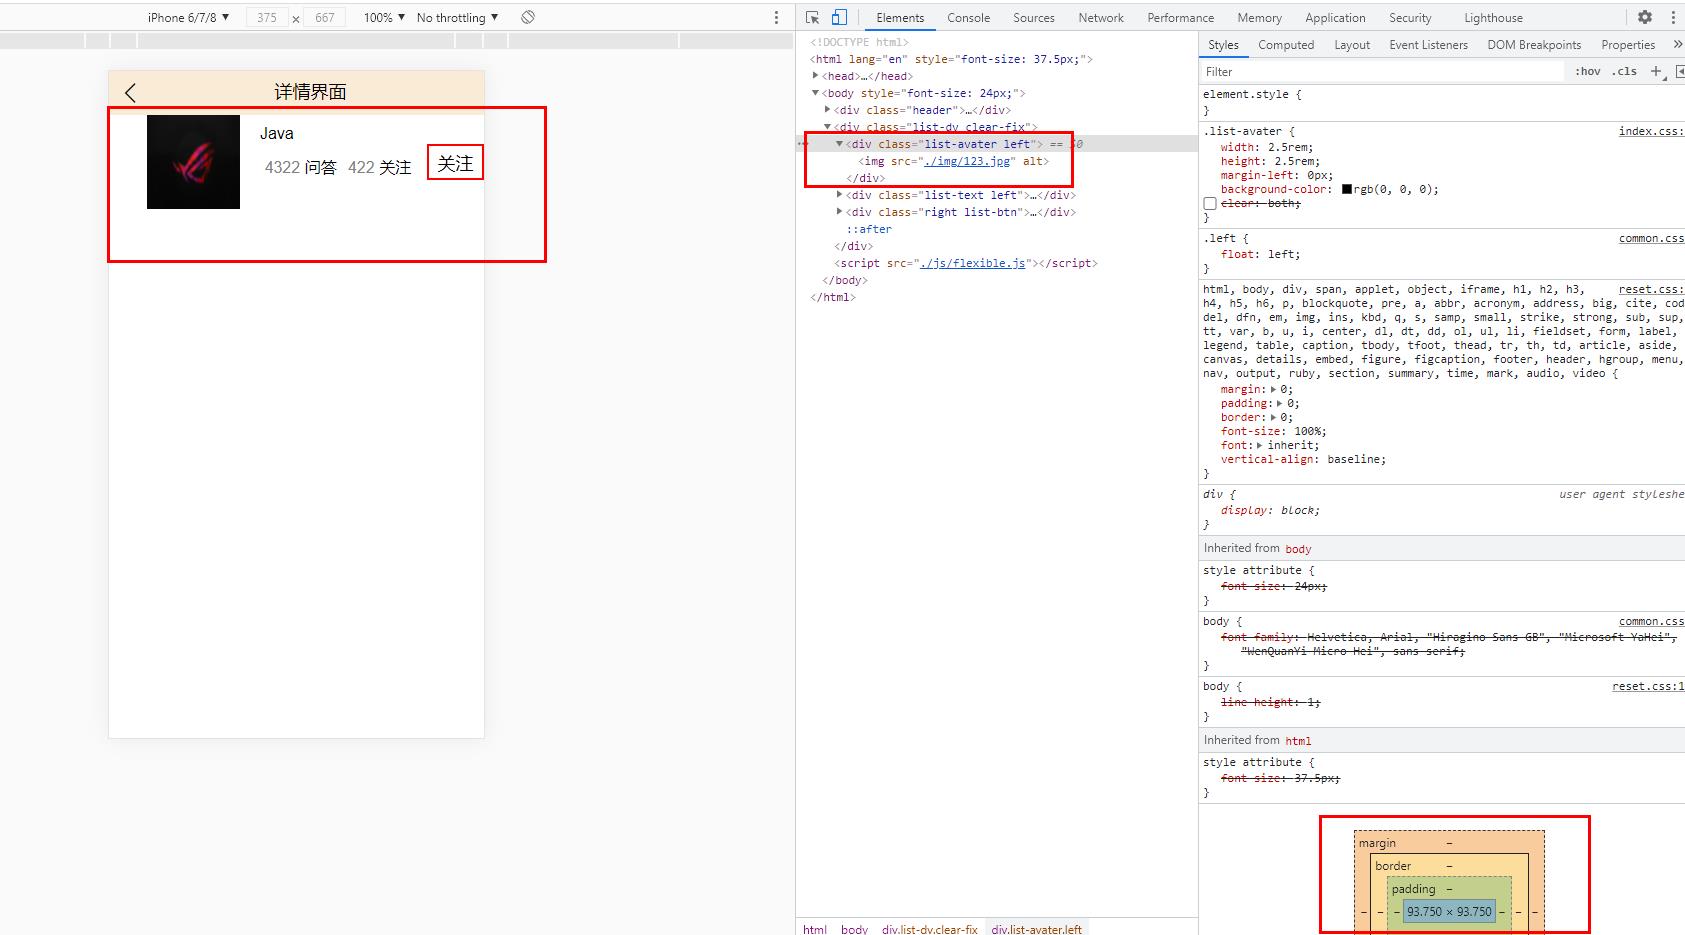Click the device height field 667
1685x935 pixels.
point(325,17)
